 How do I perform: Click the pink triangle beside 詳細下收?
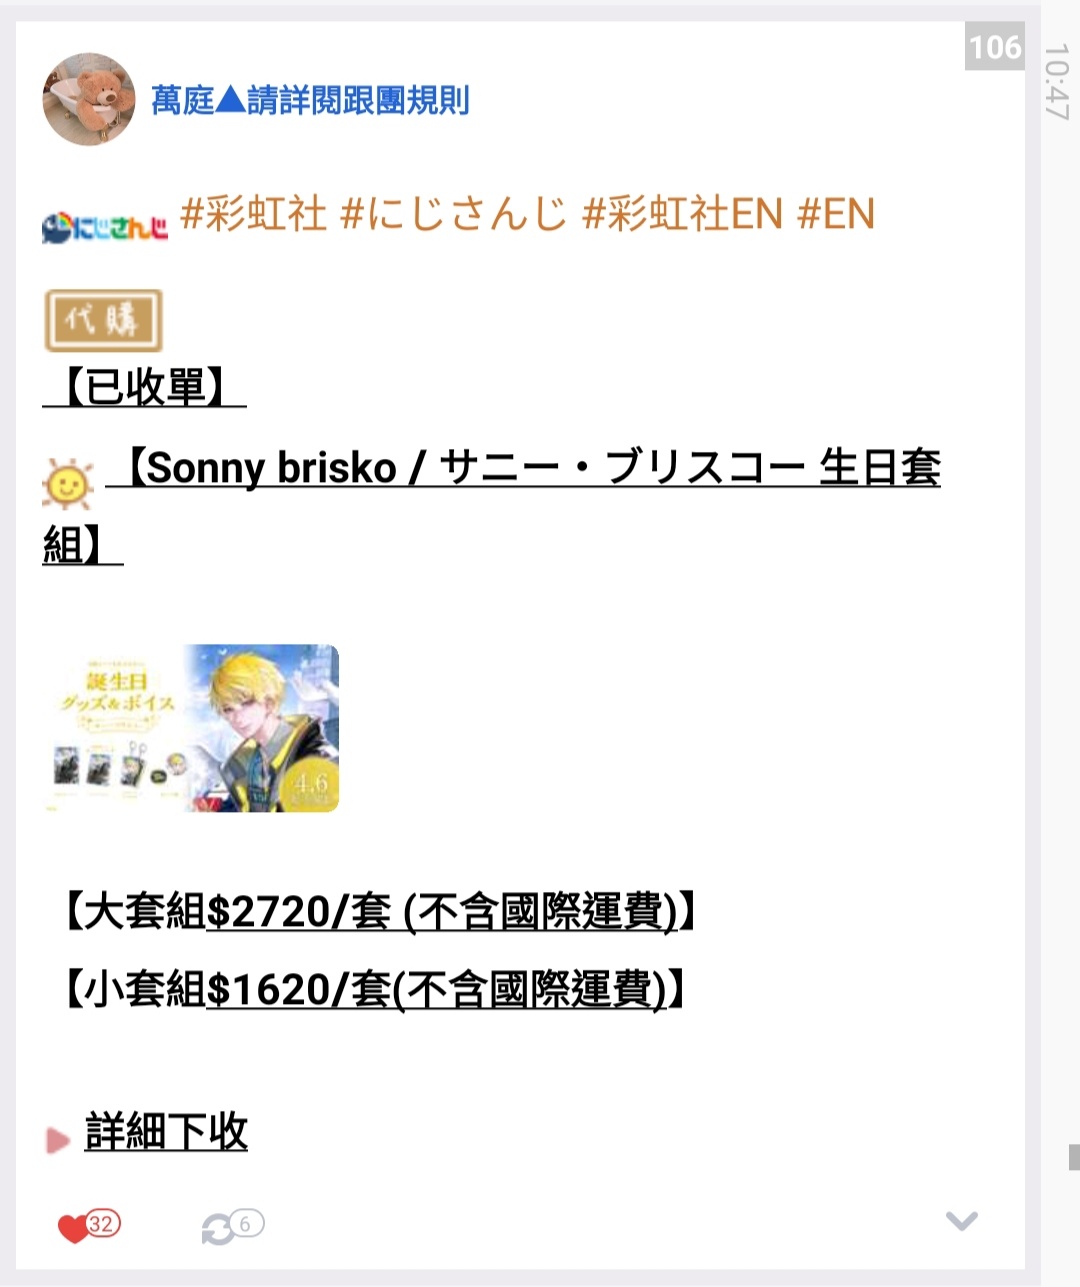57,1140
